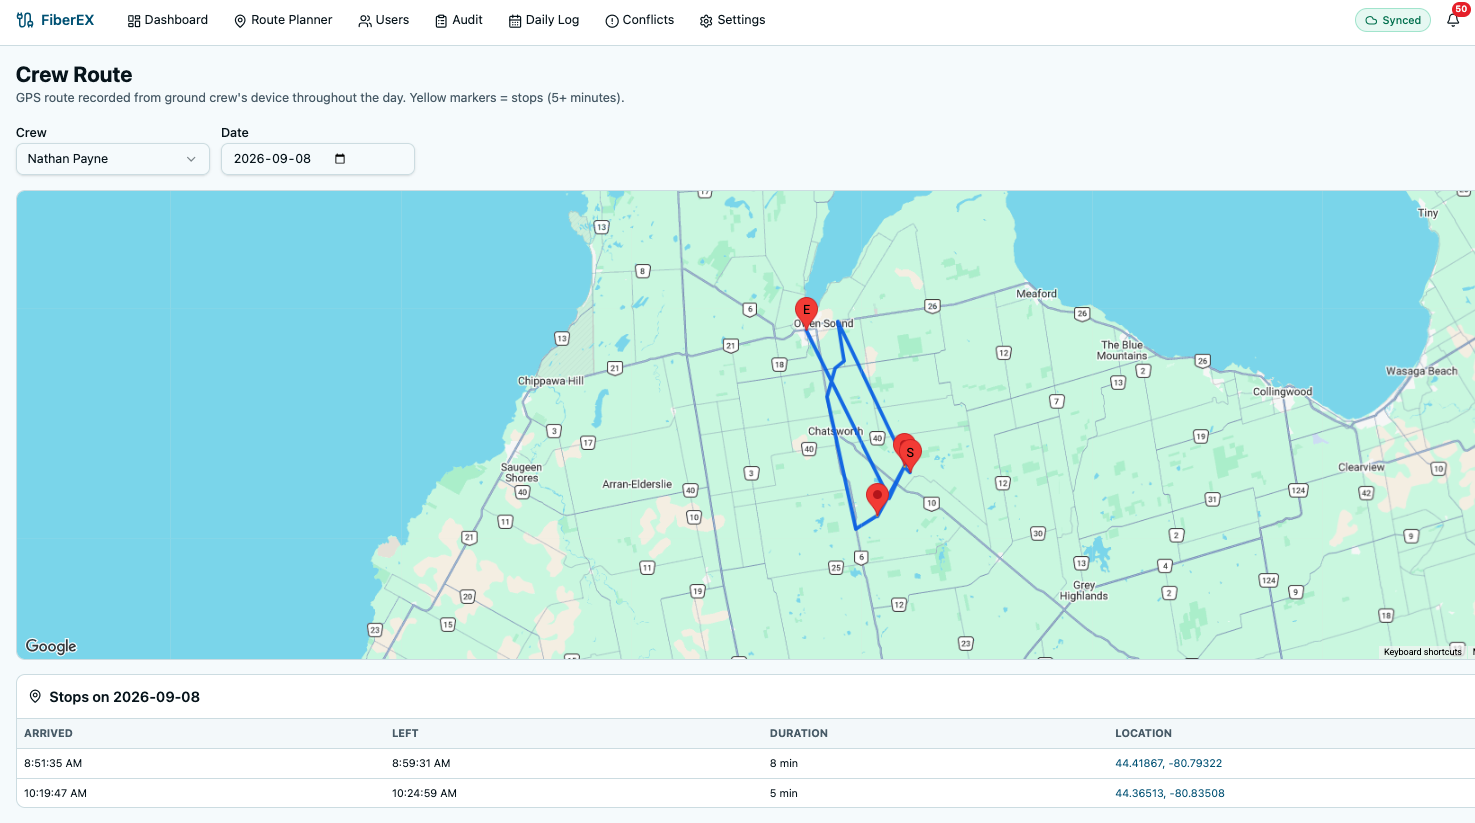Select the 8:59:31 AM left time
Screen dimensions: 1475x823
tap(421, 763)
